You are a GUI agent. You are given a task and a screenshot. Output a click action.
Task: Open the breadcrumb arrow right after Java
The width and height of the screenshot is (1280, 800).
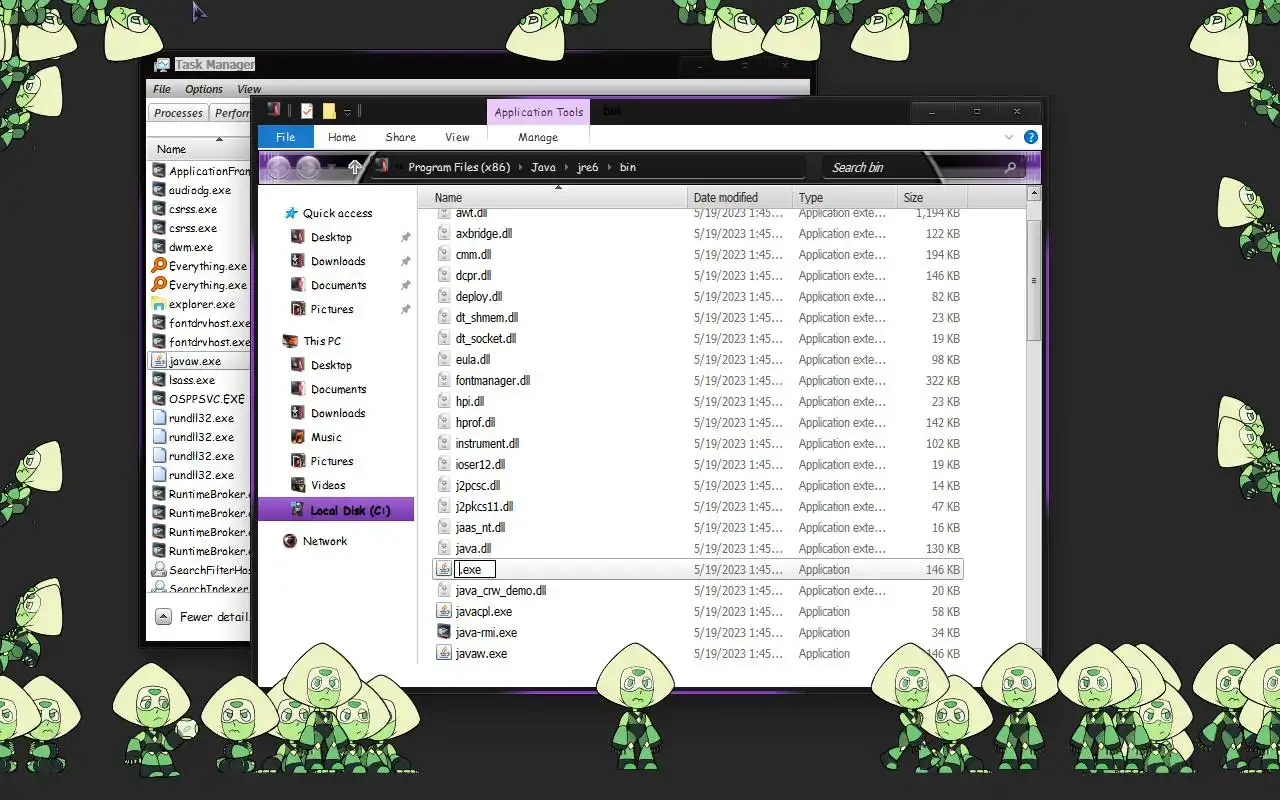tap(566, 167)
